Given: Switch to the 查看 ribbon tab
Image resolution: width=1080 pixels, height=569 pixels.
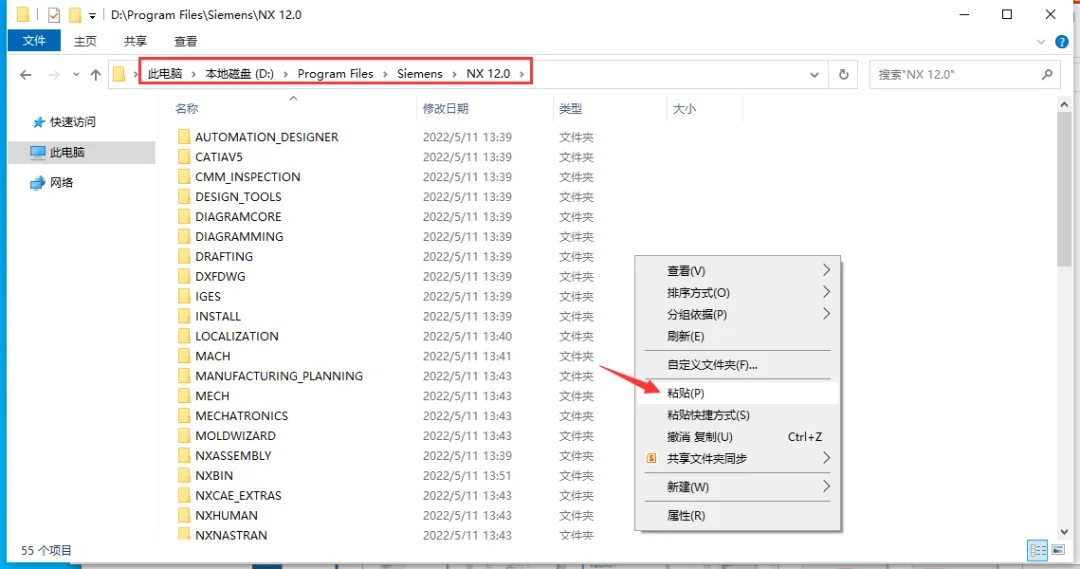Looking at the screenshot, I should point(185,41).
